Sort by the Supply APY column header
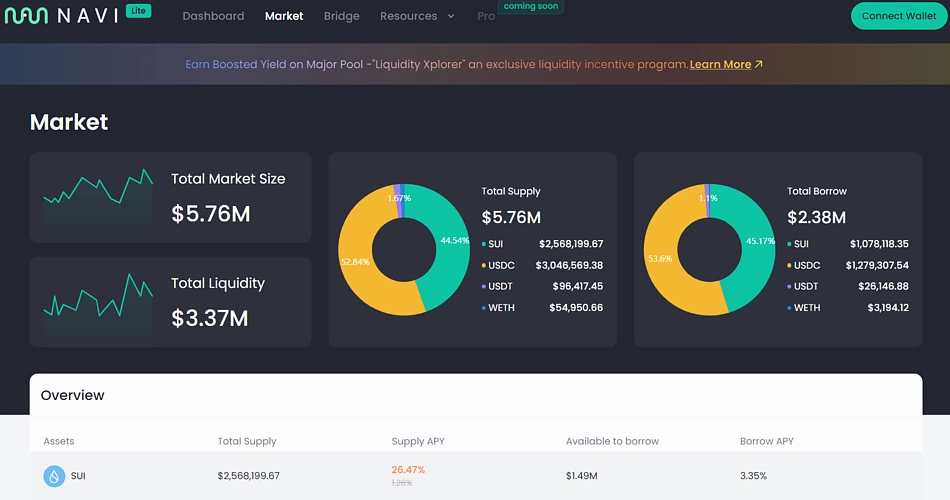The width and height of the screenshot is (950, 500). pyautogui.click(x=418, y=441)
